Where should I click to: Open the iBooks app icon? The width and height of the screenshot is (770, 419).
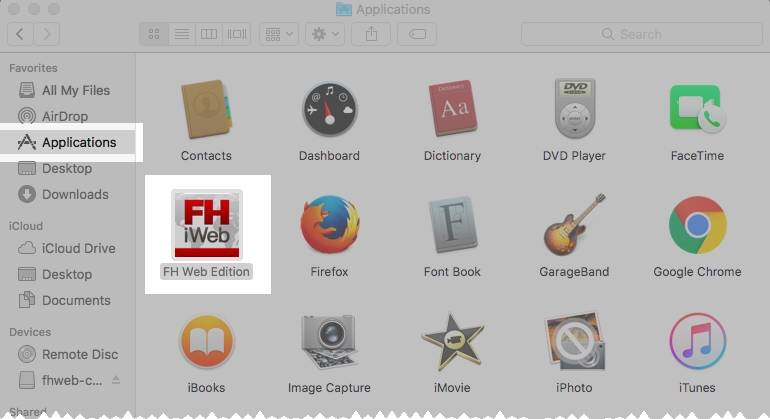tap(207, 341)
